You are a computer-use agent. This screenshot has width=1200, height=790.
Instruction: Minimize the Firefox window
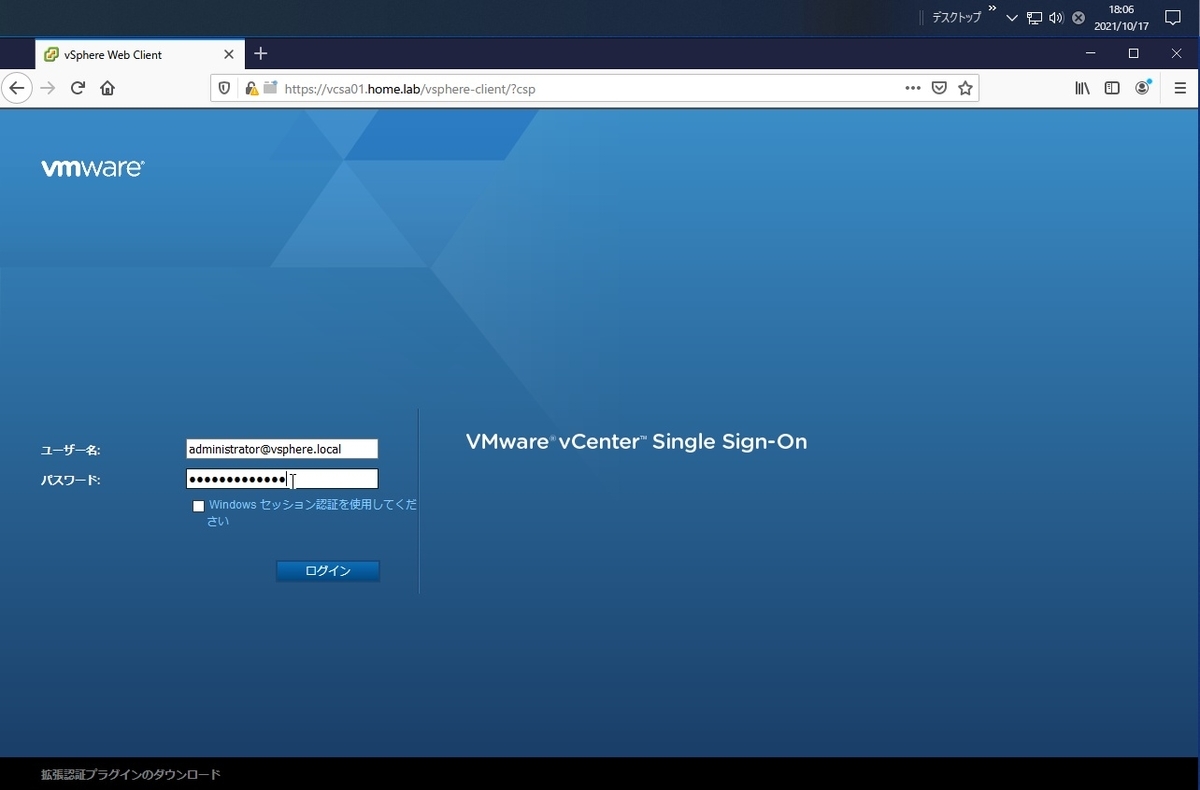click(1090, 54)
